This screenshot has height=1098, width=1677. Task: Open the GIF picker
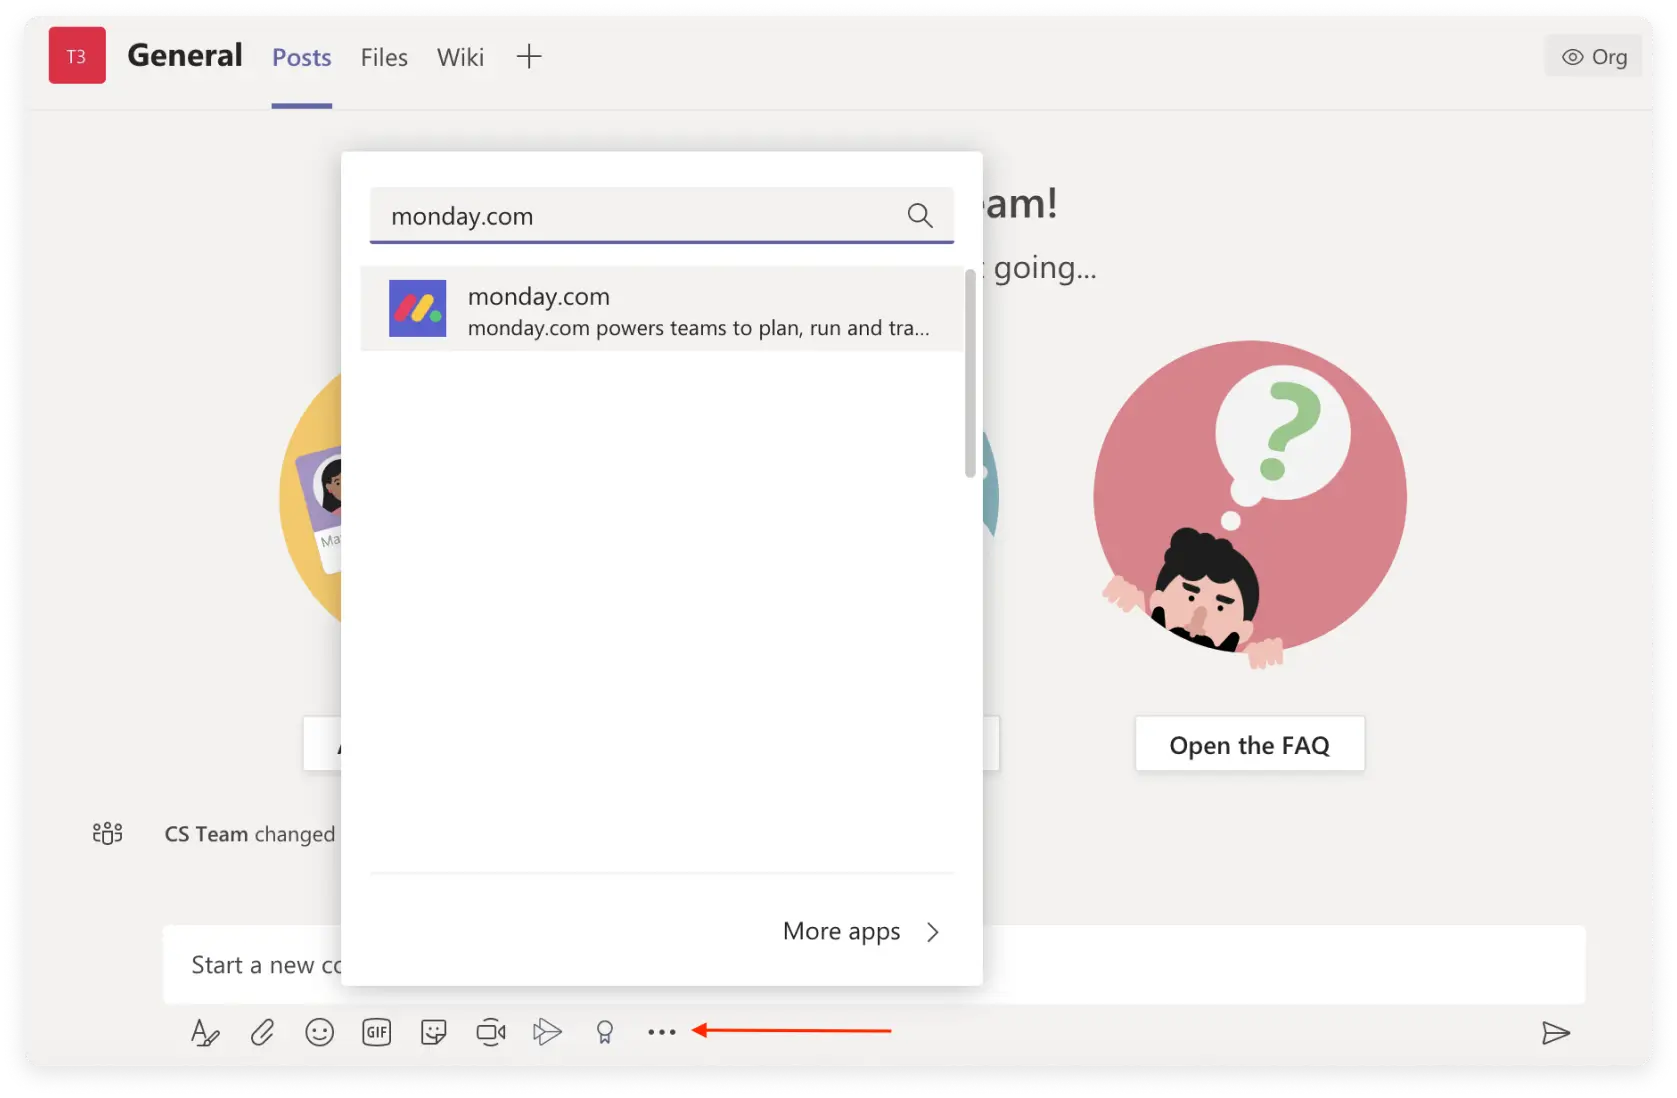tap(376, 1032)
